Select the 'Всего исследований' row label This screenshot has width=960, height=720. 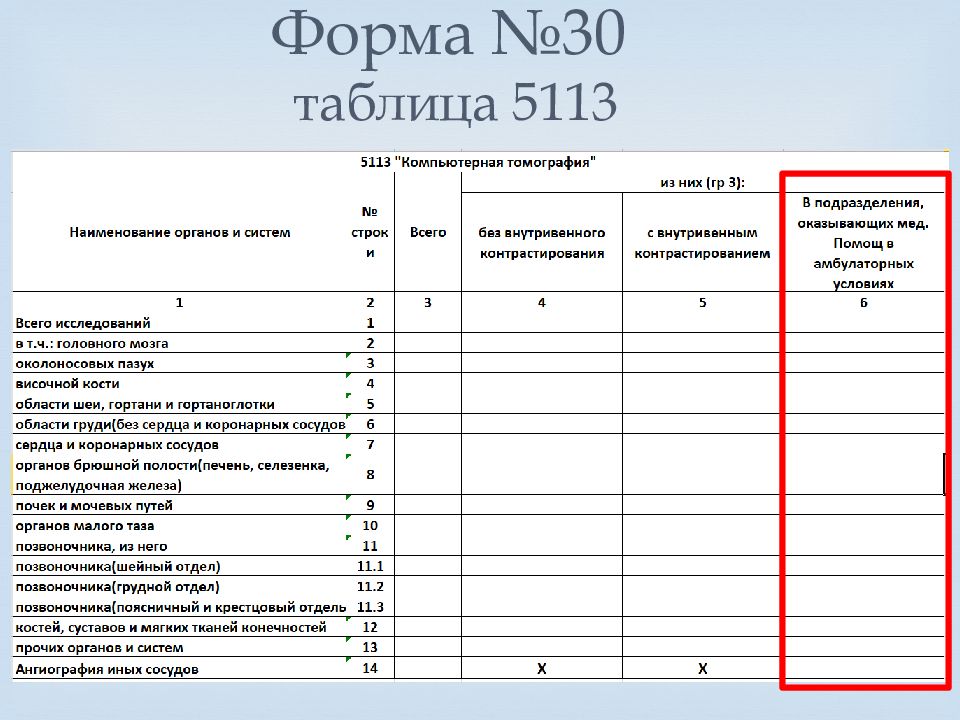pyautogui.click(x=82, y=323)
